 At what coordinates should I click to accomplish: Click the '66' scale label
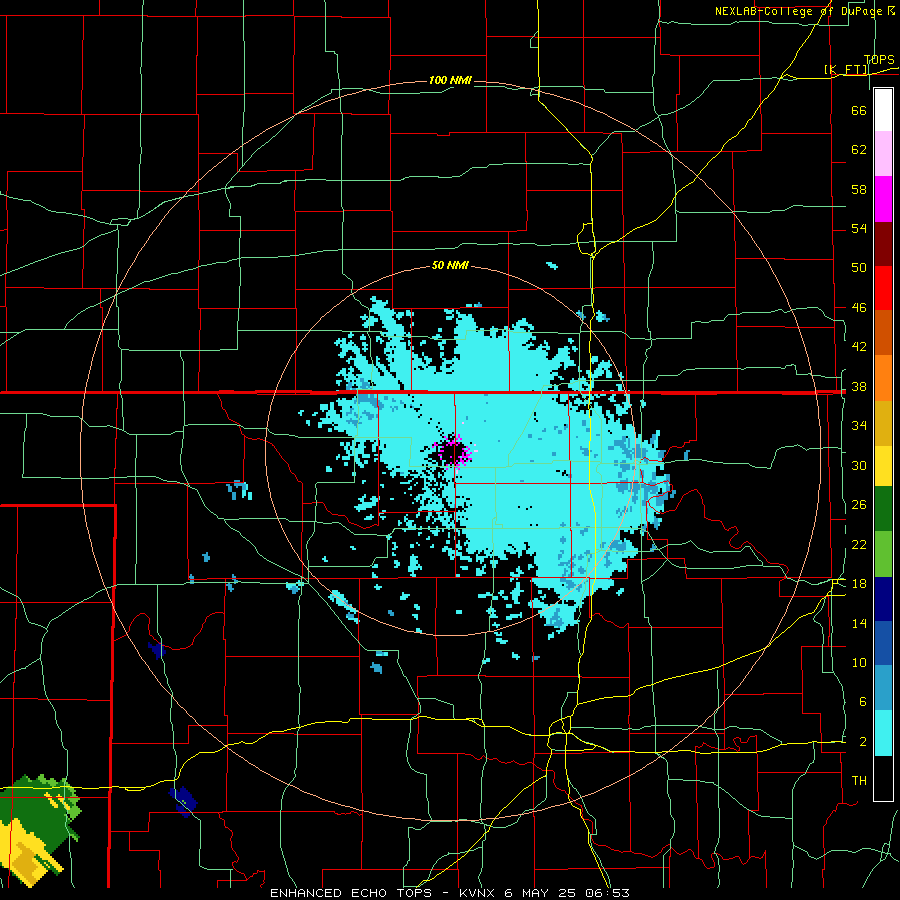pos(859,110)
